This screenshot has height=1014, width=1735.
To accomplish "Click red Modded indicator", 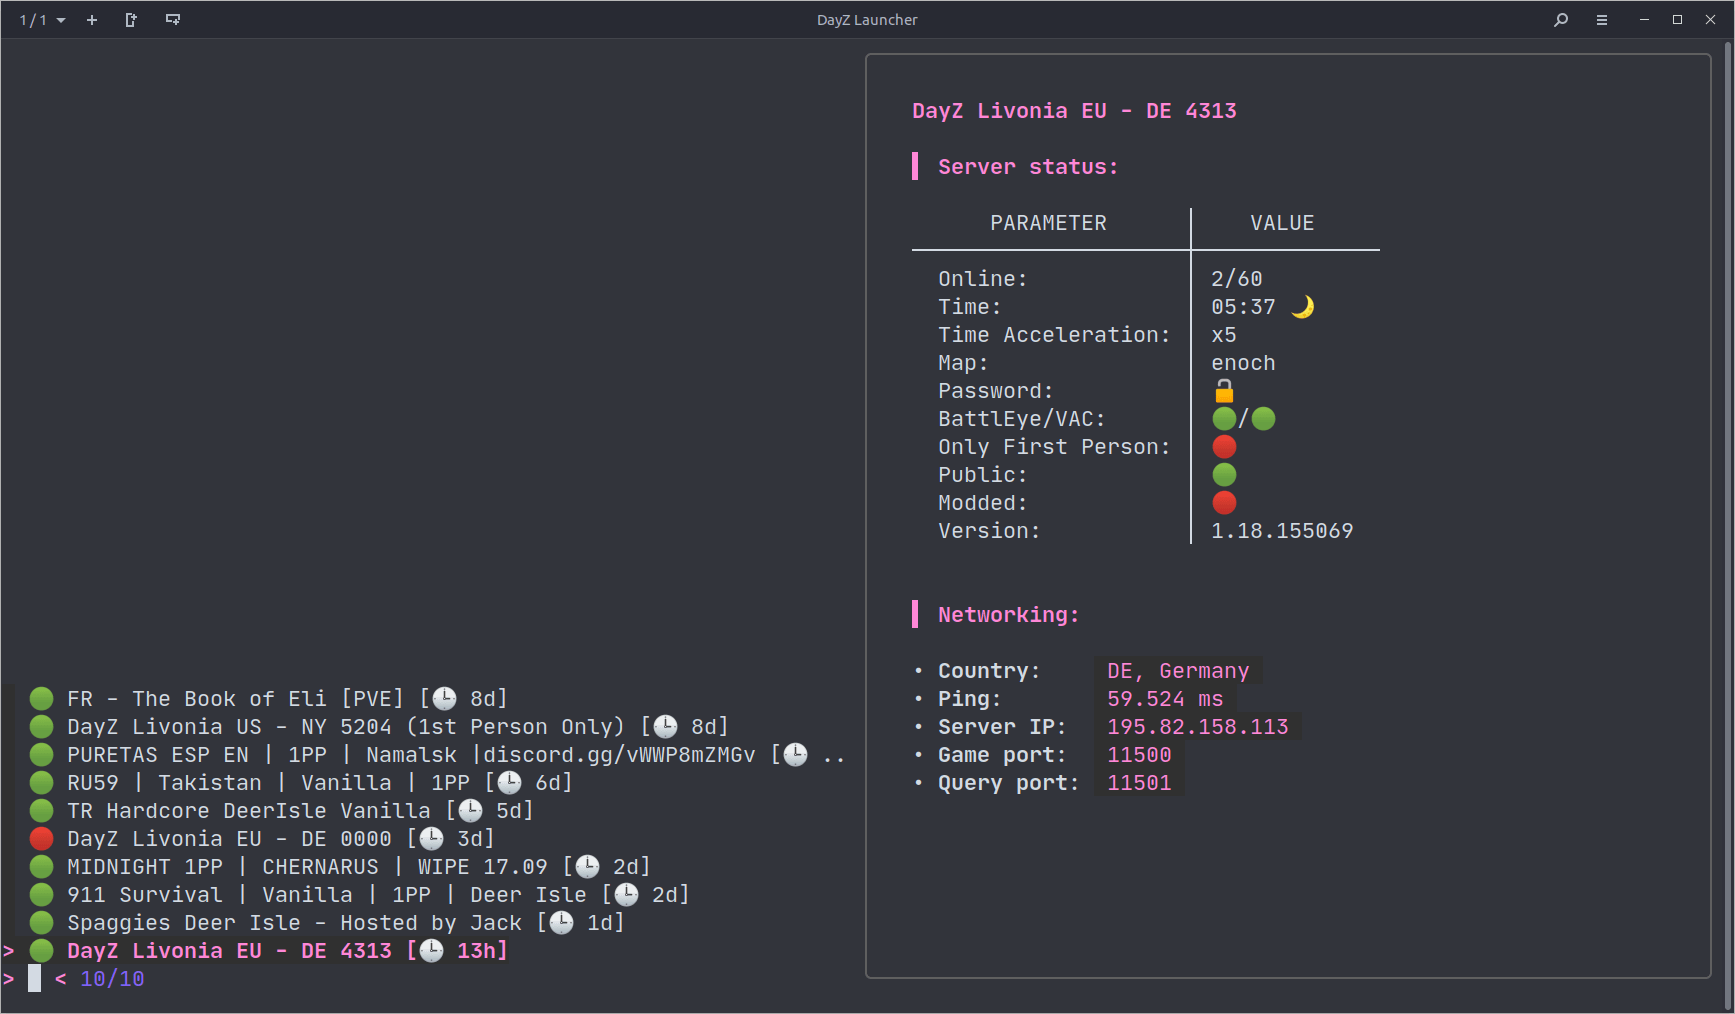I will coord(1224,503).
